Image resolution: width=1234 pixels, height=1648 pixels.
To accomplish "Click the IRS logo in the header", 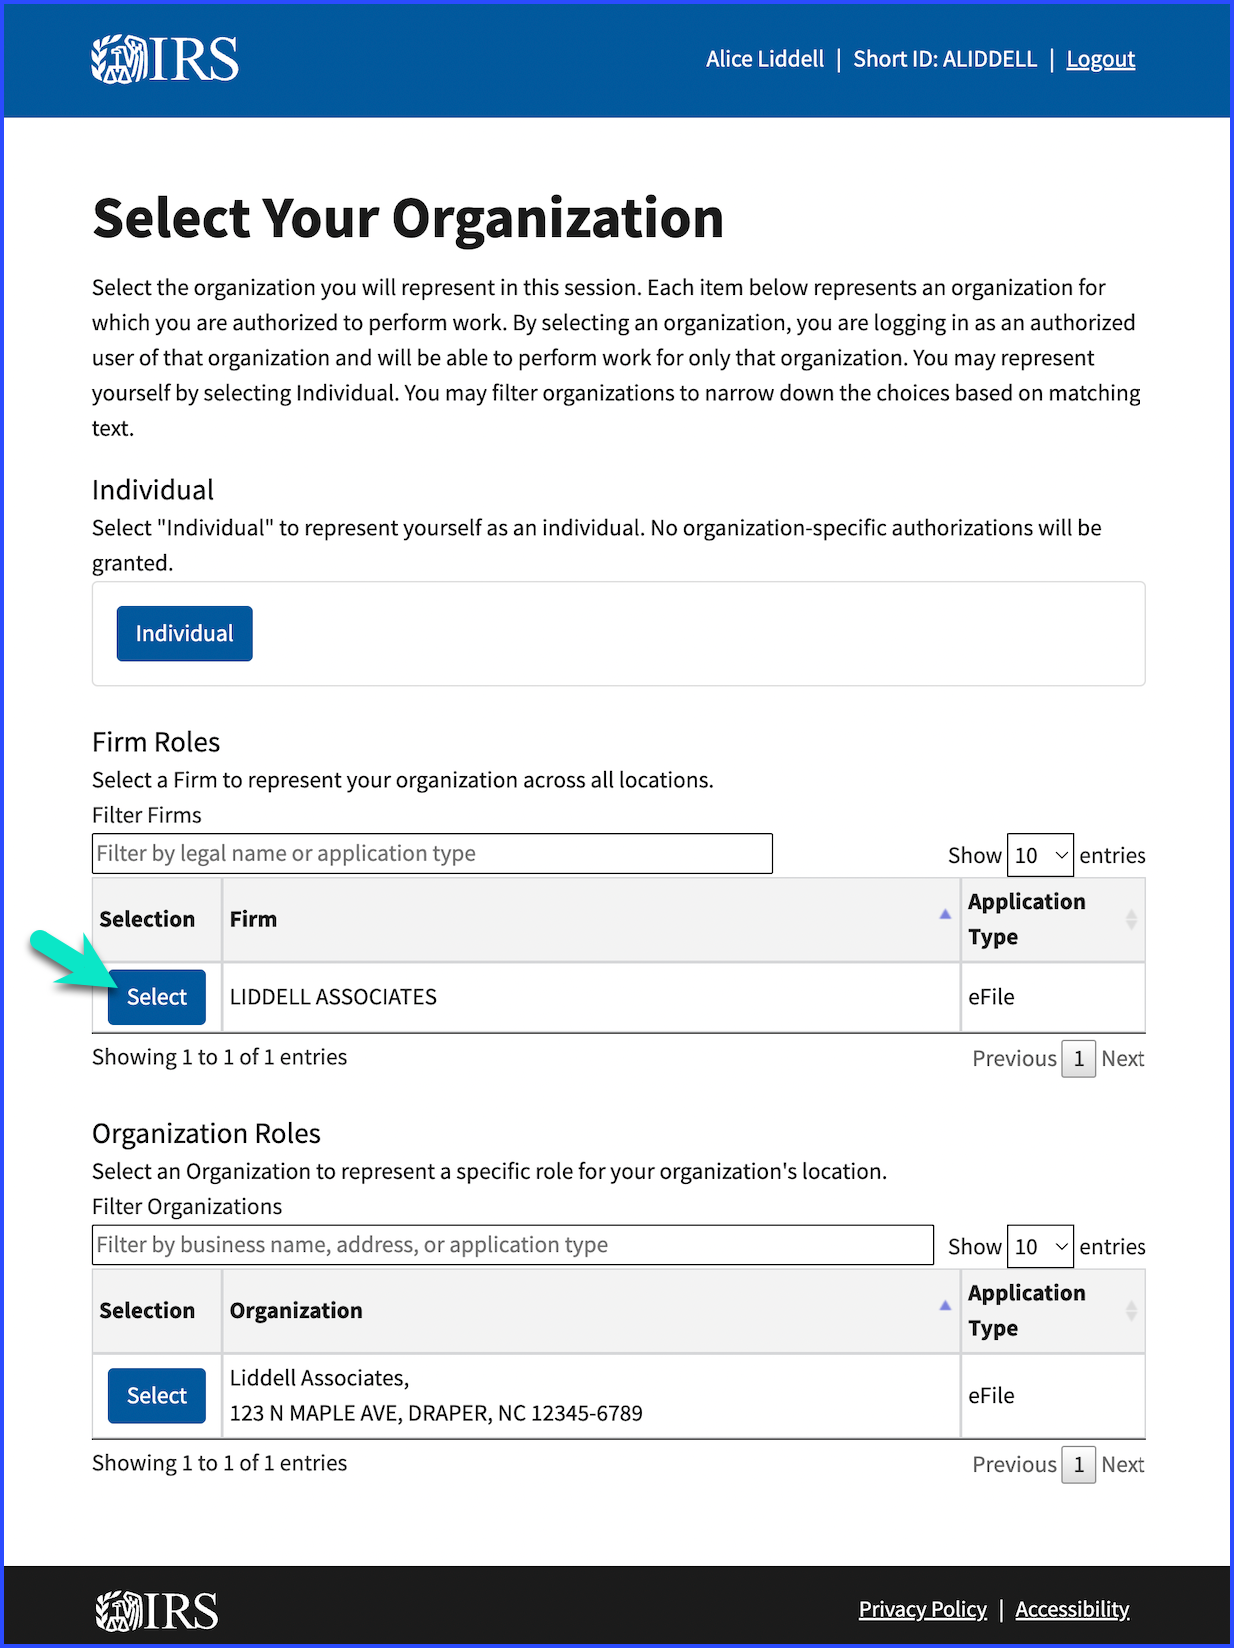I will pyautogui.click(x=165, y=60).
